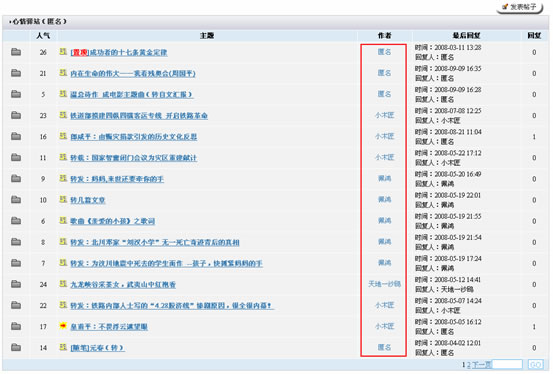Click the folder icon in the popularity 21 row
This screenshot has height=374, width=553.
click(16, 73)
